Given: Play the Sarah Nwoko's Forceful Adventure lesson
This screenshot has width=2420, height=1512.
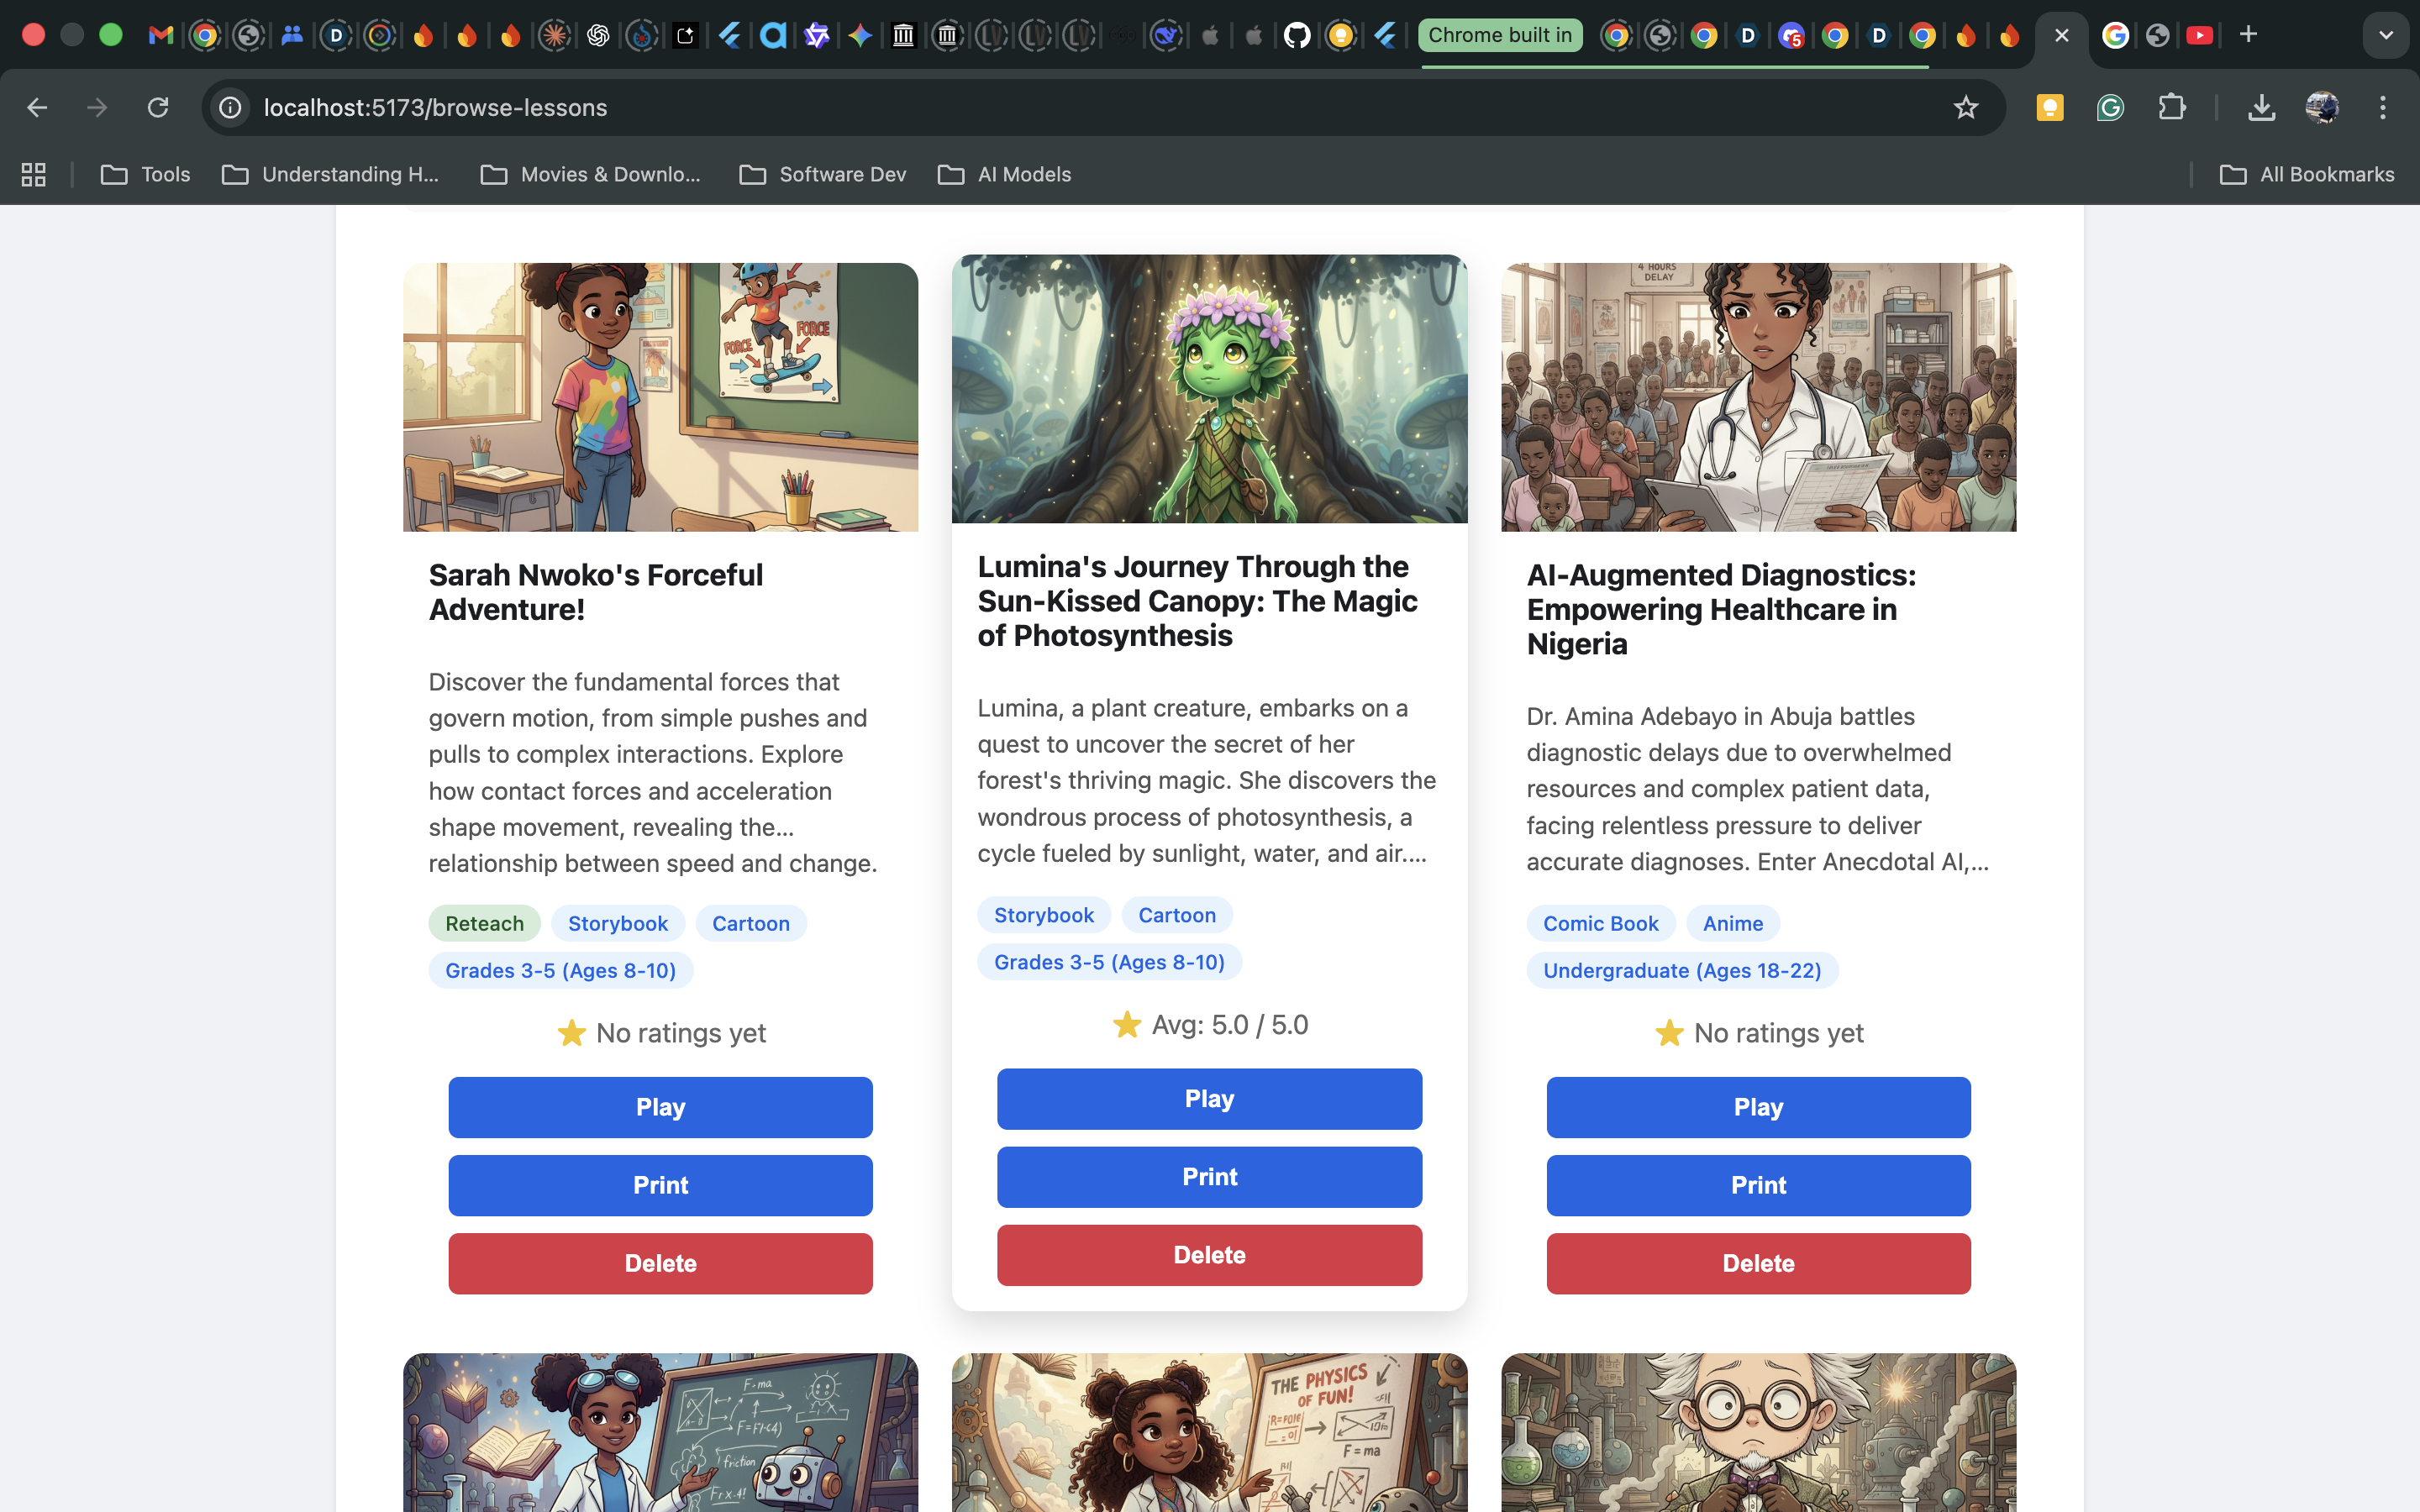Looking at the screenshot, I should coord(660,1107).
